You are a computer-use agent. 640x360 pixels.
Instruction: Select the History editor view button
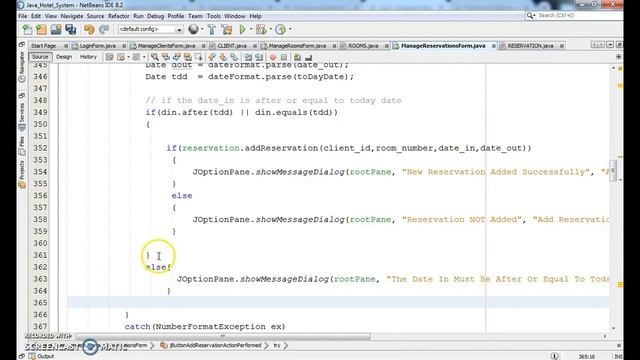point(88,57)
